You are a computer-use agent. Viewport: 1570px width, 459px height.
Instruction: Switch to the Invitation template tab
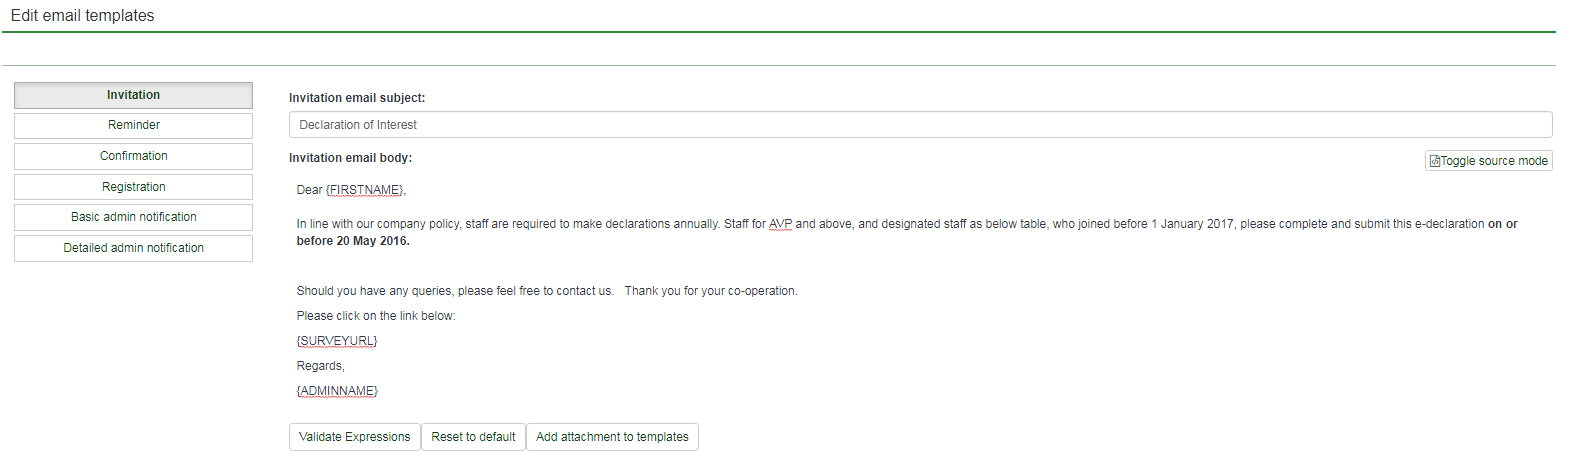point(133,95)
